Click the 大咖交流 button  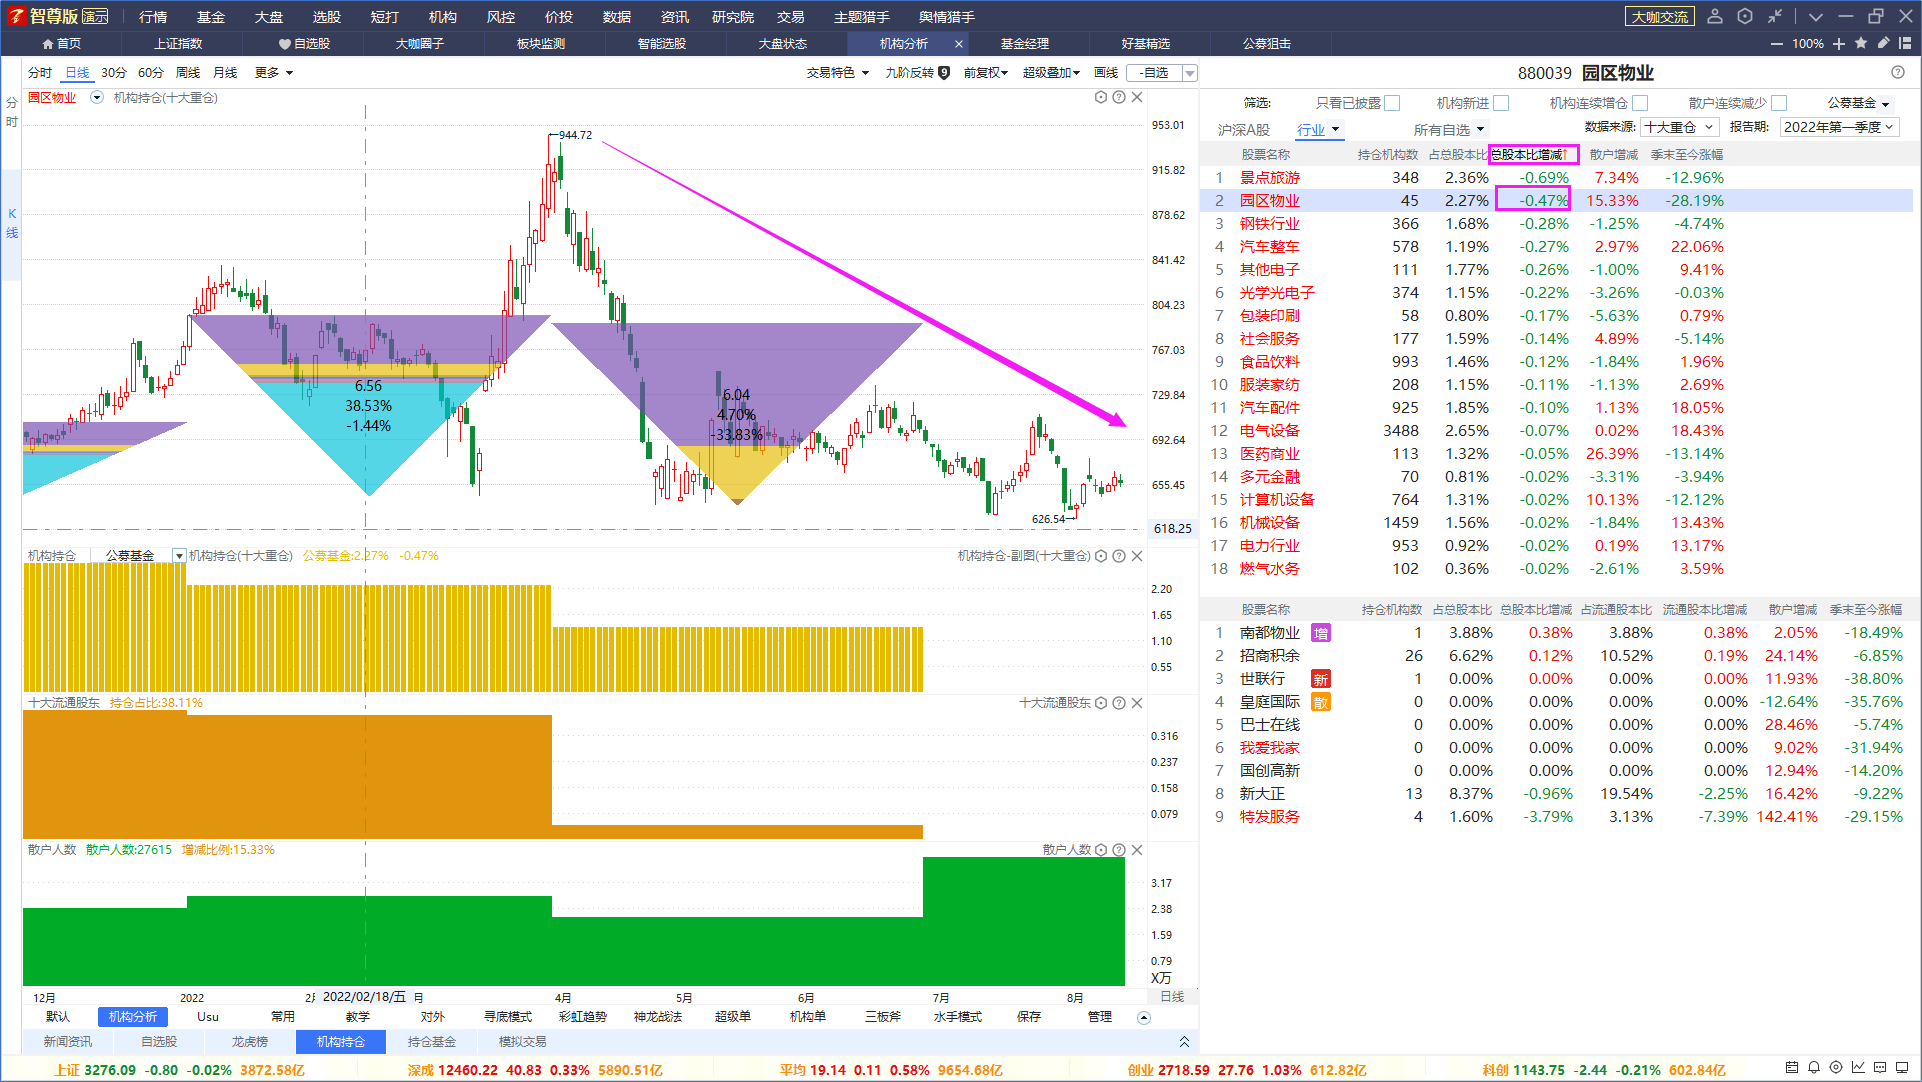pyautogui.click(x=1660, y=16)
